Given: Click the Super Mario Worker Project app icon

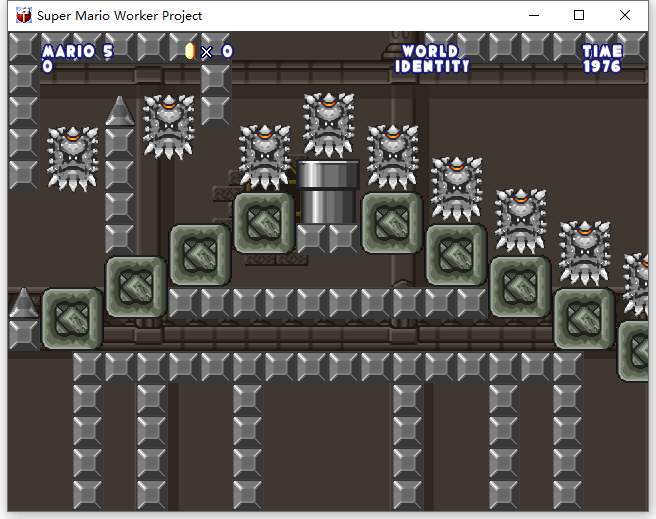Looking at the screenshot, I should (x=24, y=15).
